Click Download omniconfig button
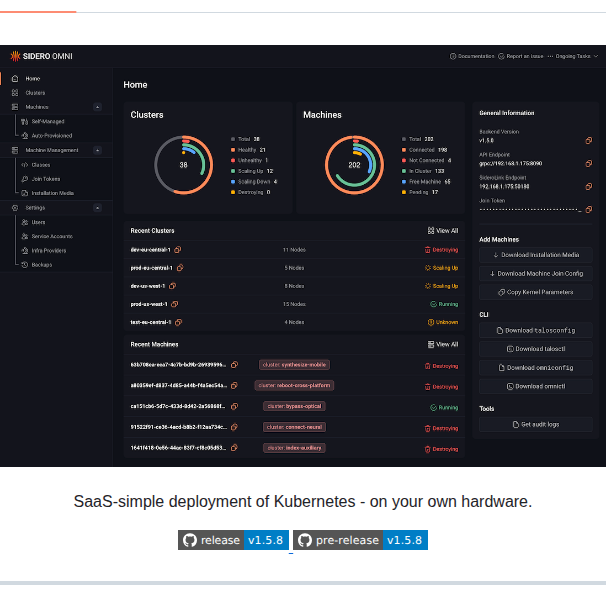The width and height of the screenshot is (606, 606). (536, 368)
